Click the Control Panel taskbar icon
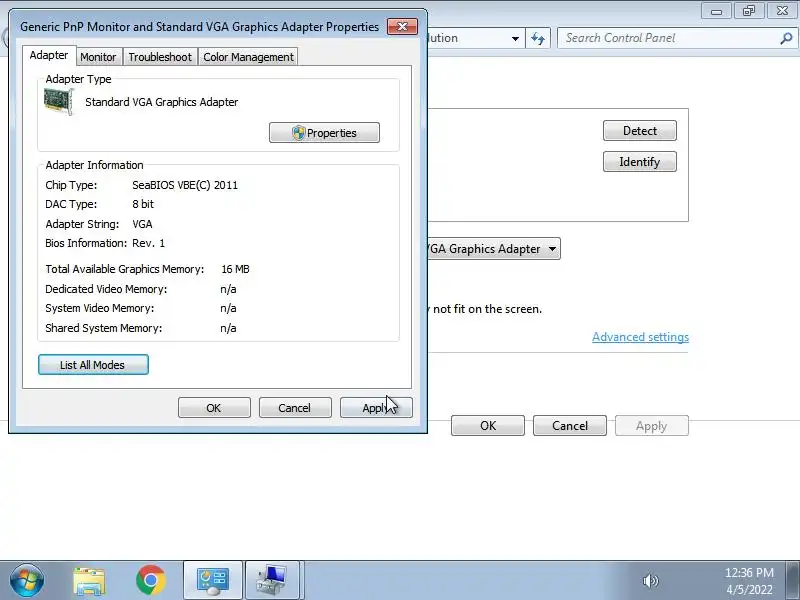This screenshot has width=800, height=600. click(213, 581)
